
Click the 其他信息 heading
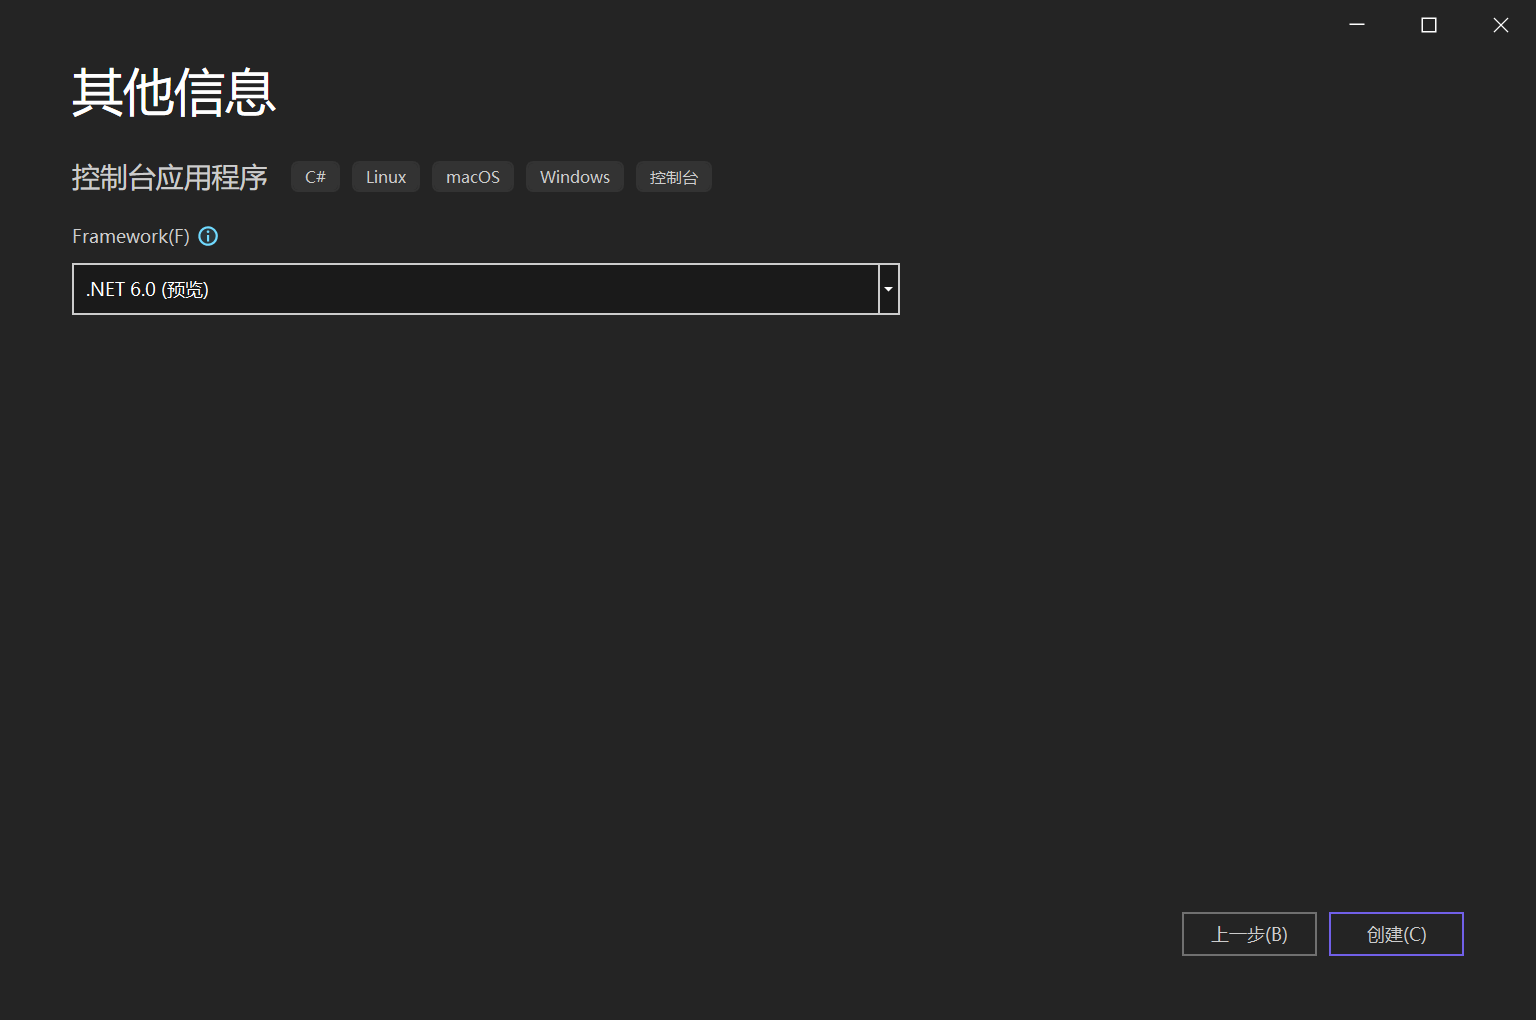(174, 93)
